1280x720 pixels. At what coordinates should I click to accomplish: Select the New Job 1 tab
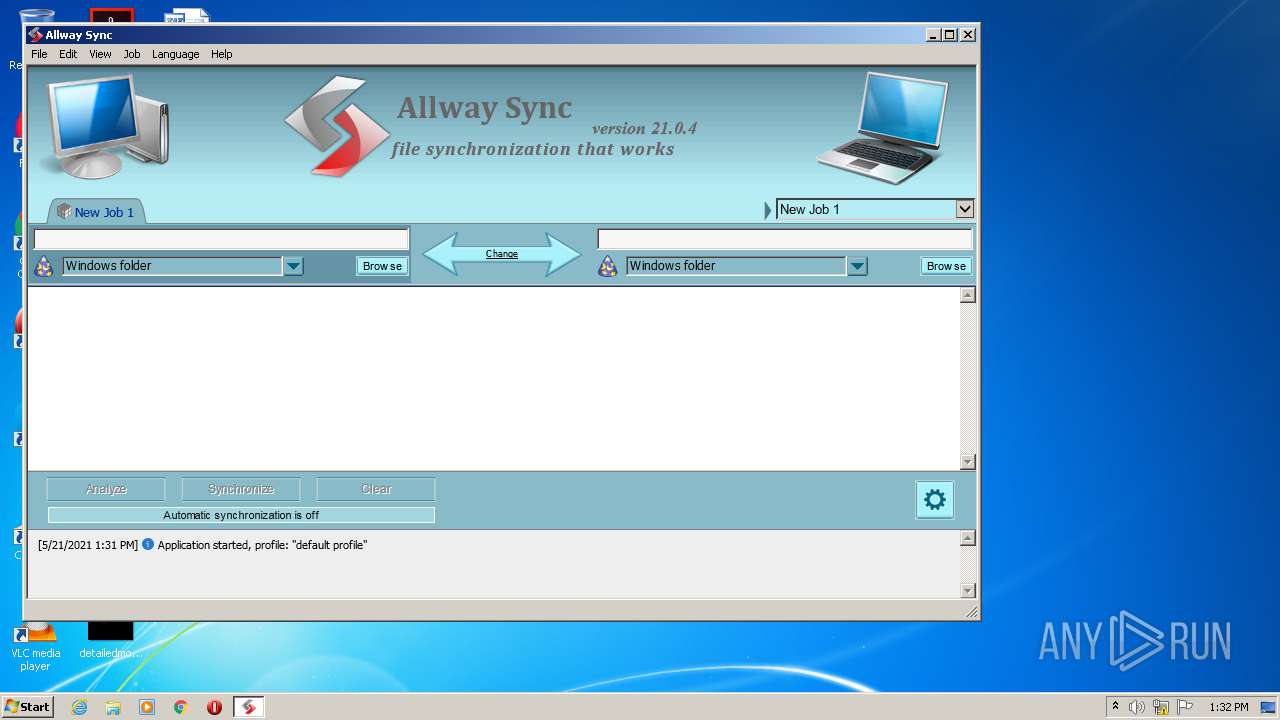pos(96,212)
